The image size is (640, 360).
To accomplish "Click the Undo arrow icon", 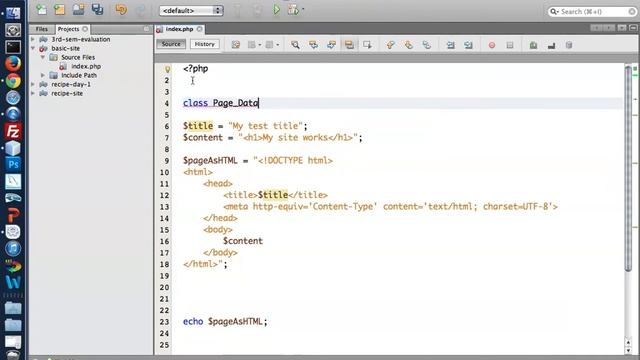I will point(121,10).
